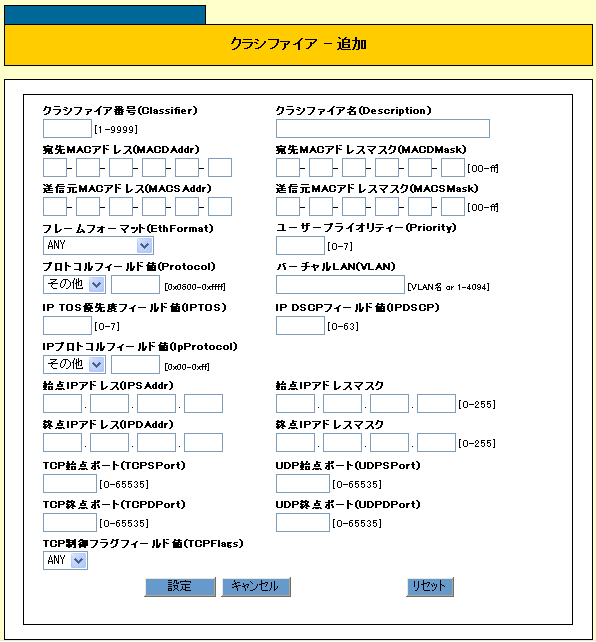Open the EthFormat ANY dropdown
The image size is (596, 642).
pyautogui.click(x=98, y=246)
